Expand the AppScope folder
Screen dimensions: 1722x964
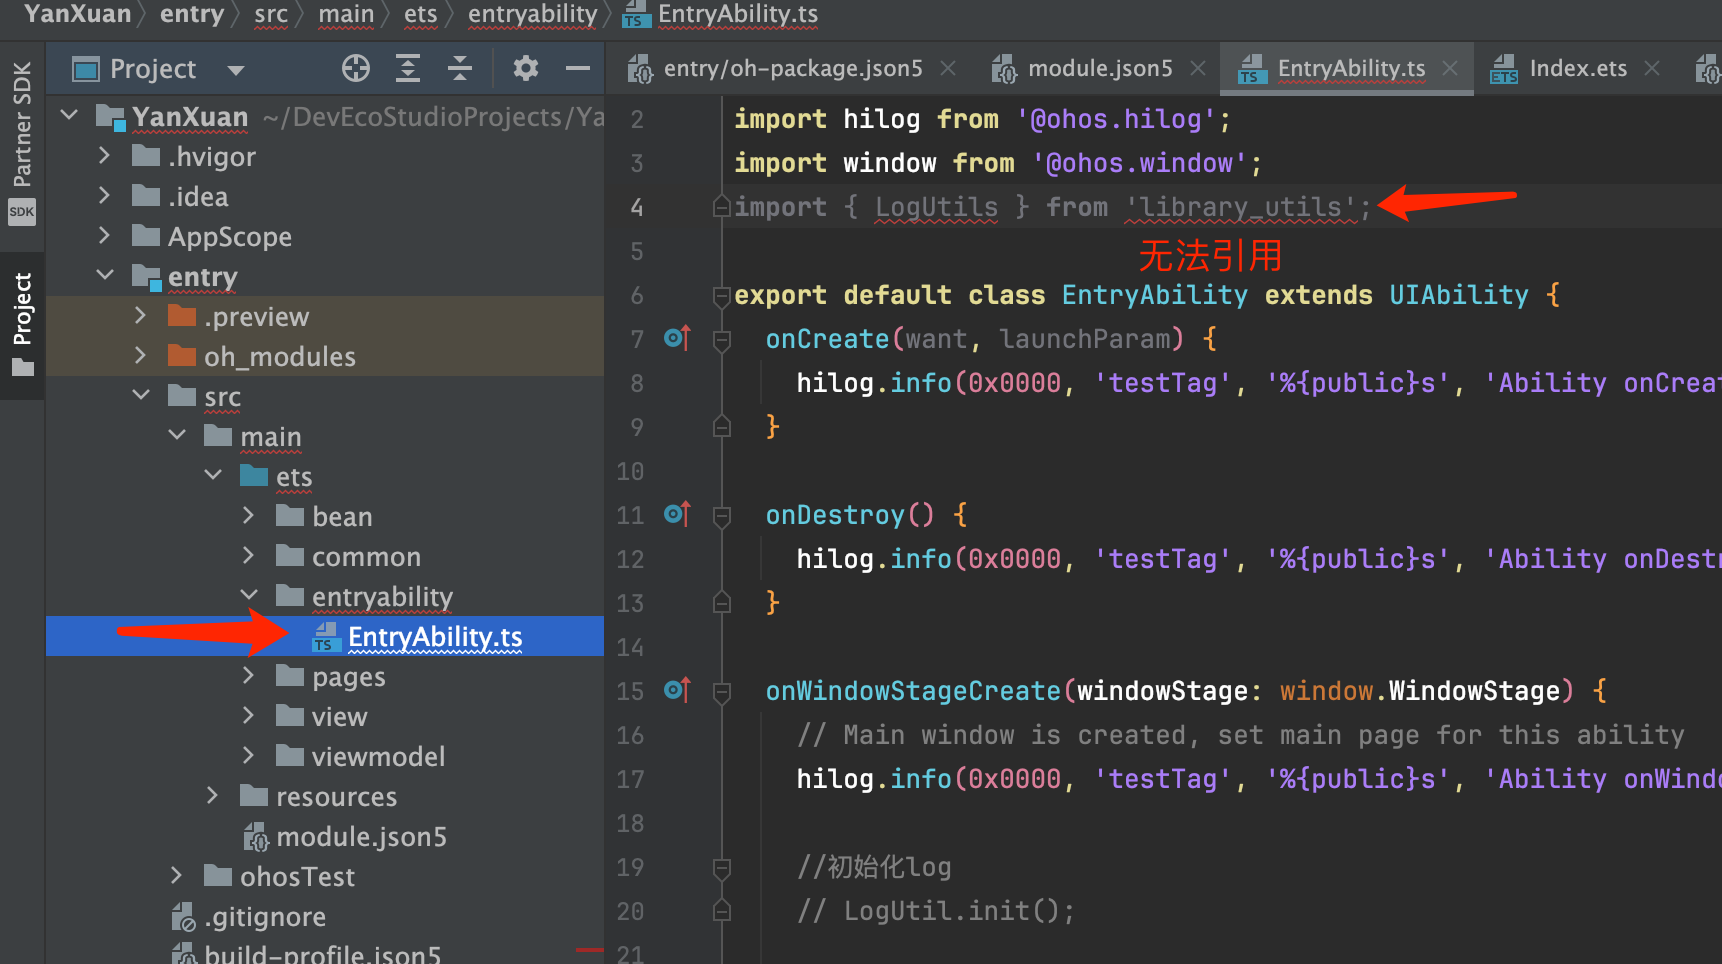tap(105, 236)
